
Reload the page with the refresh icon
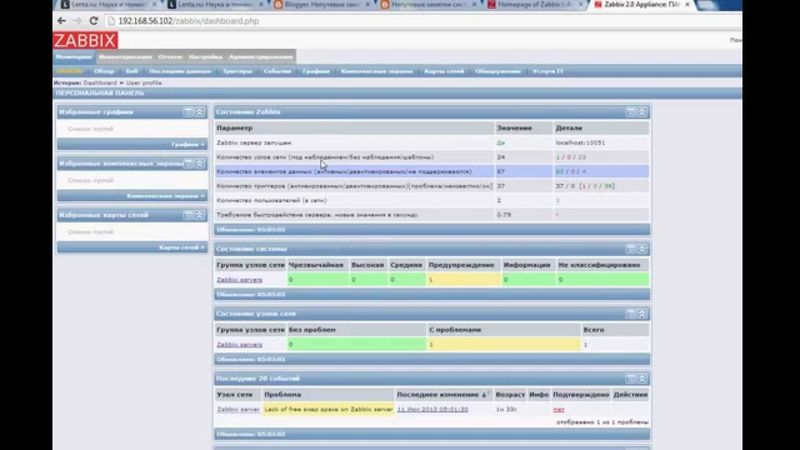pos(93,21)
